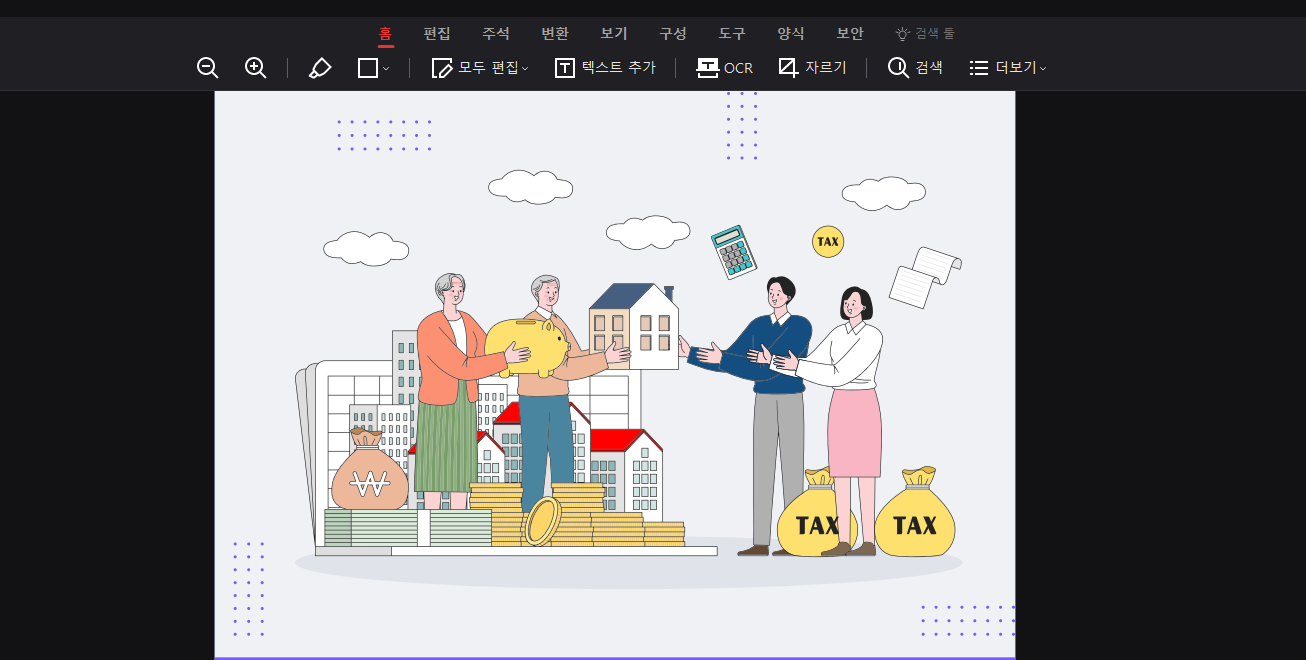
Task: Open 모두 편집 edit-all tool
Action: pos(475,68)
